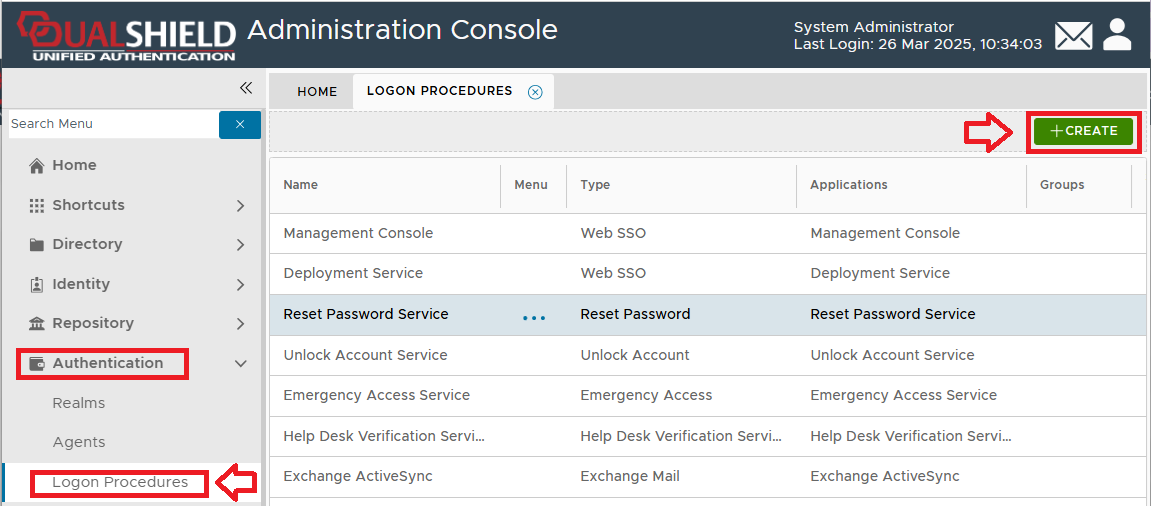The width and height of the screenshot is (1151, 506).
Task: Clear the Search Menu with X button
Action: pos(240,124)
